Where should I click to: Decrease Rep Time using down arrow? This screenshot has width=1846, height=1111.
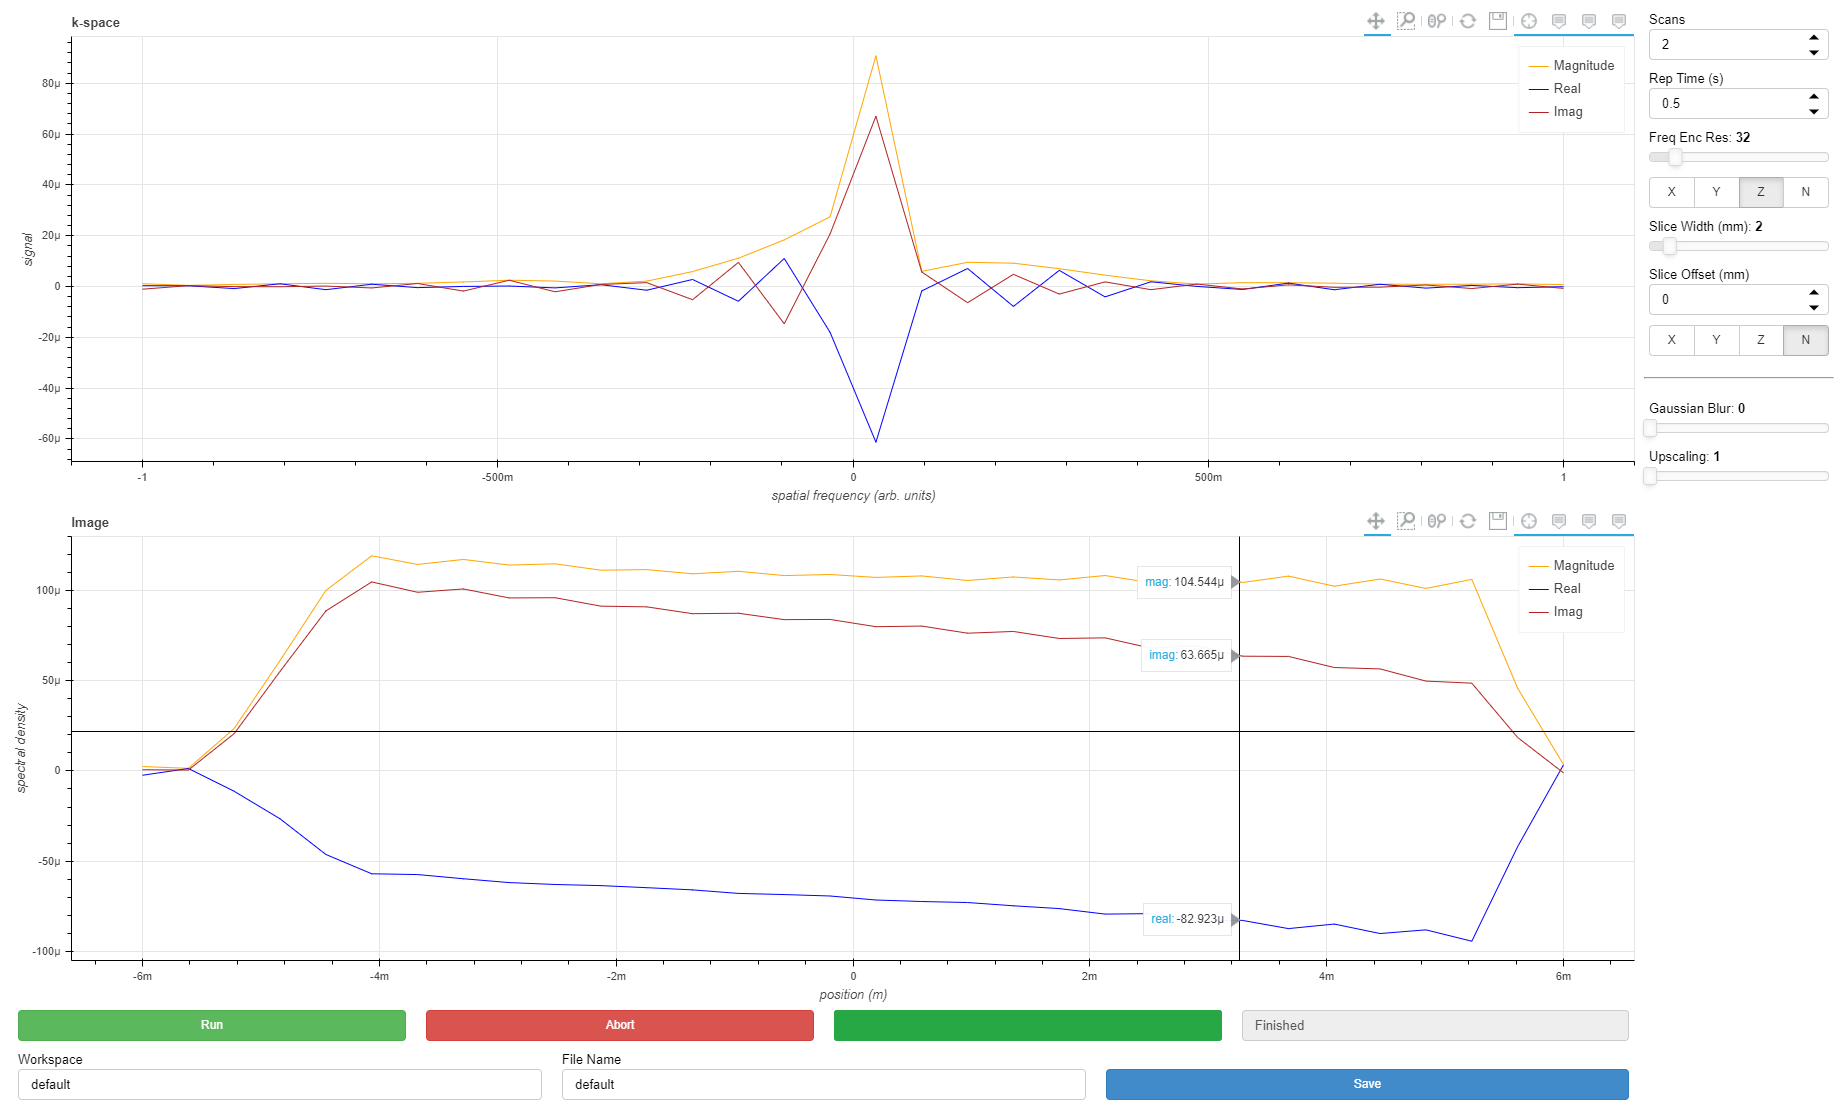click(x=1814, y=111)
